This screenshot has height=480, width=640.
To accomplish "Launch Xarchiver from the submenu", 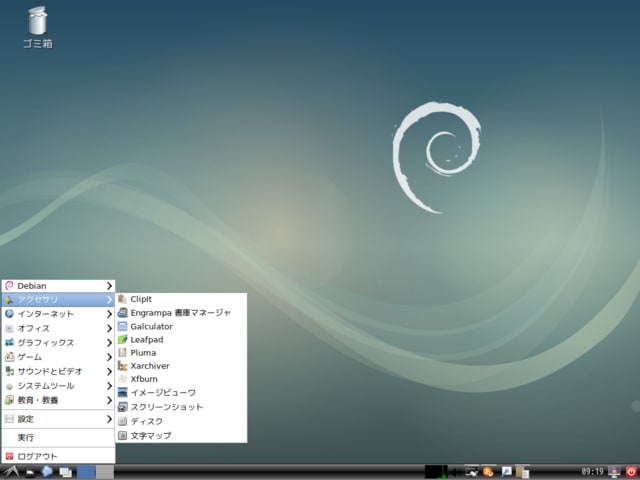I will pos(181,366).
